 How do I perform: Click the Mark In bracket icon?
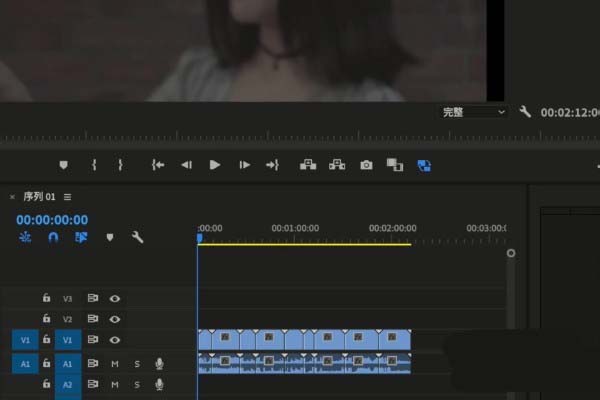(x=94, y=165)
